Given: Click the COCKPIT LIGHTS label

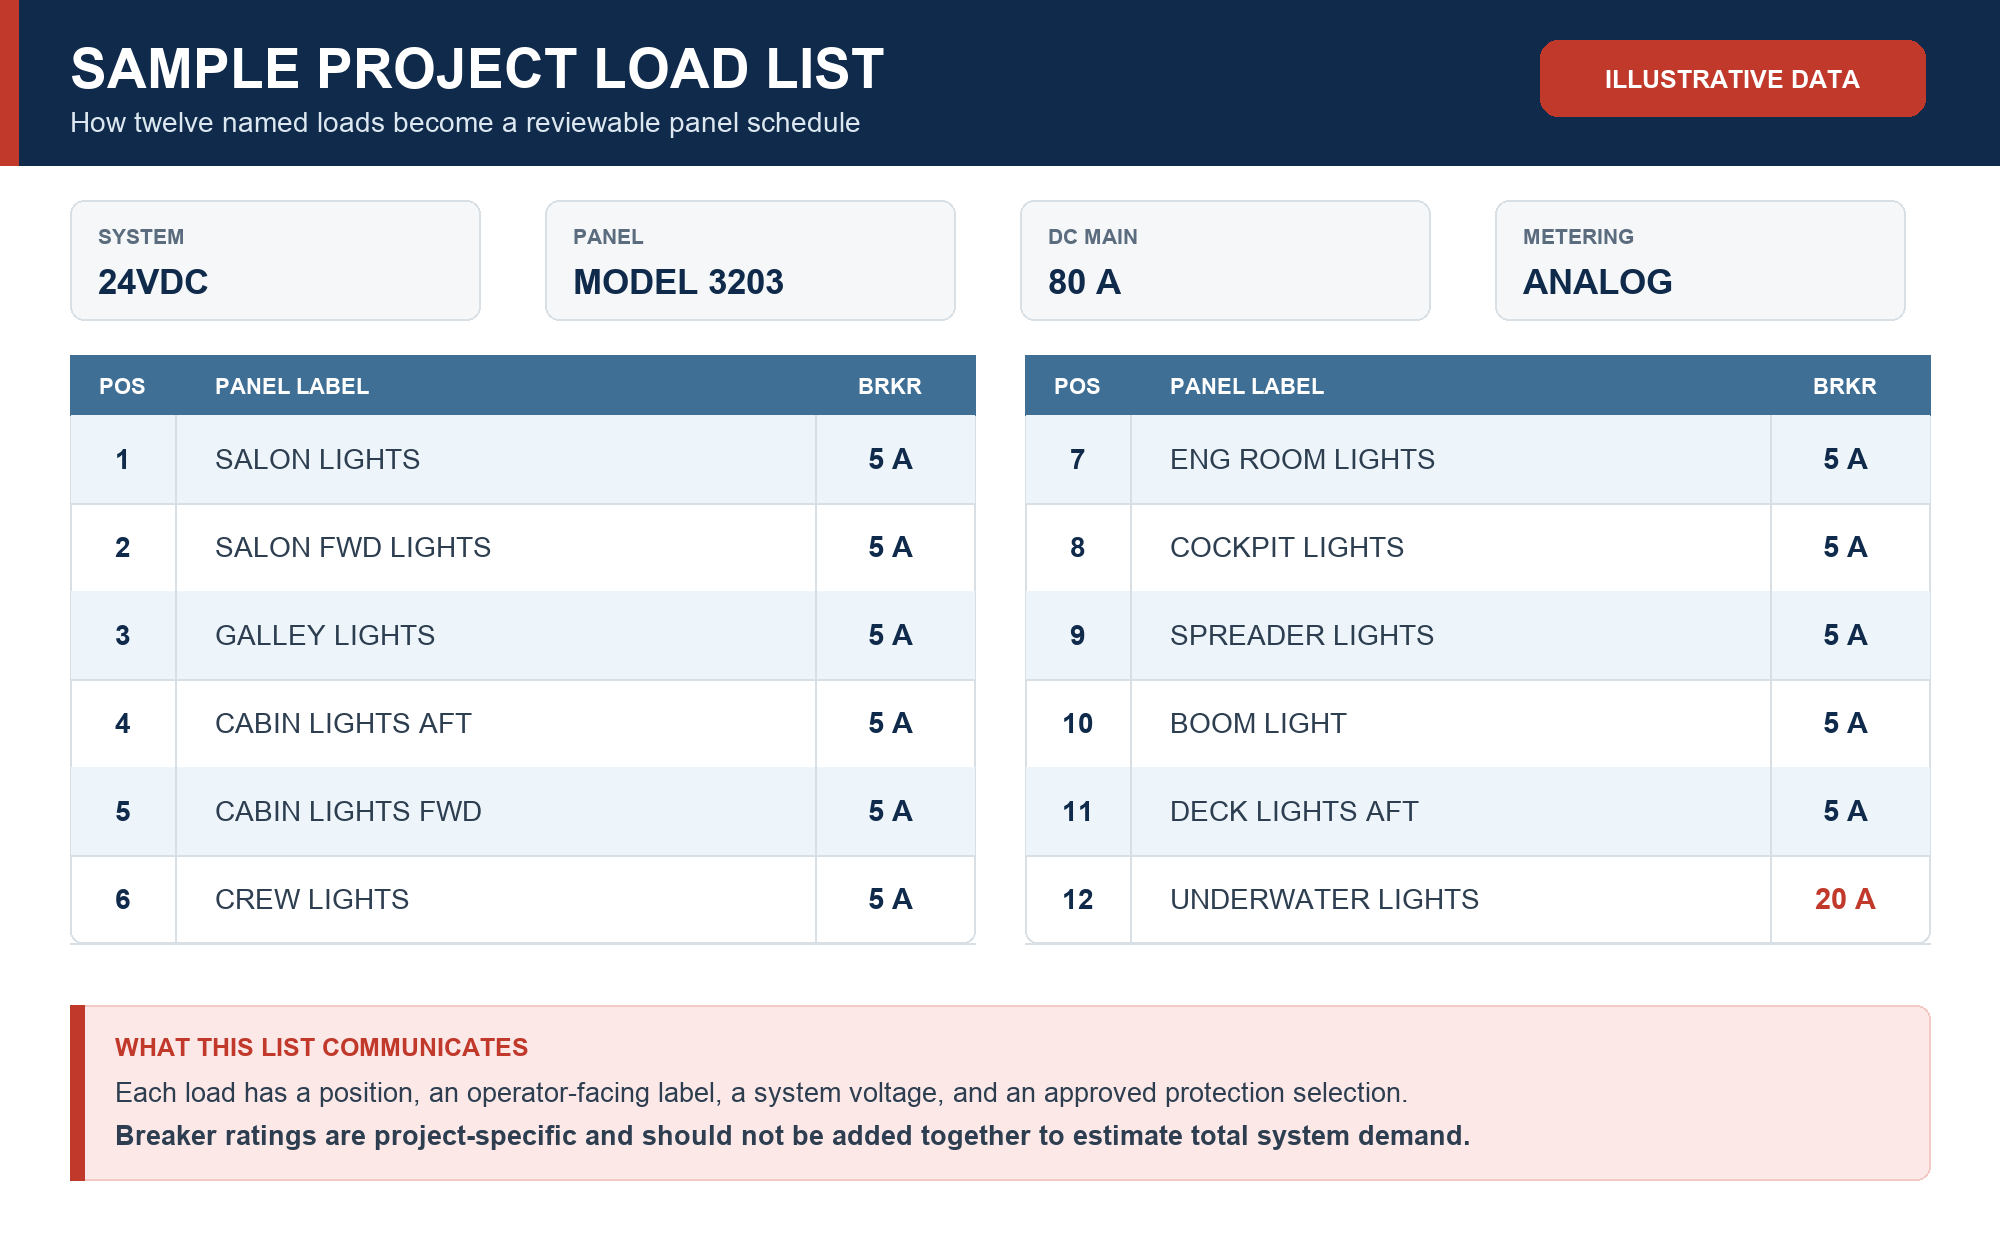Looking at the screenshot, I should point(1287,547).
